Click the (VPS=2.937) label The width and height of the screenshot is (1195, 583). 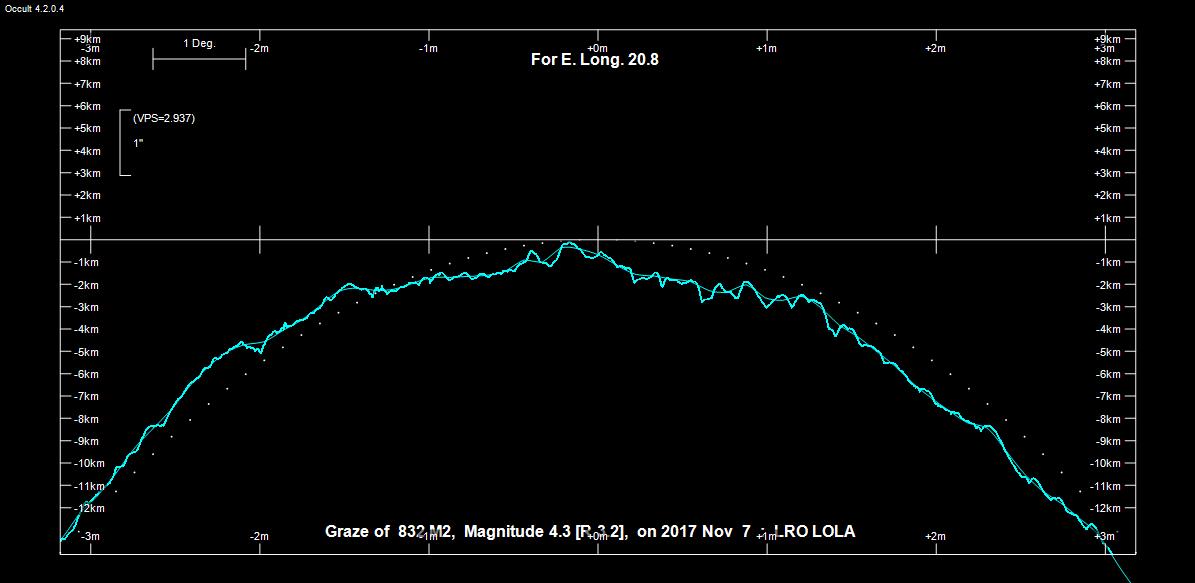point(163,118)
